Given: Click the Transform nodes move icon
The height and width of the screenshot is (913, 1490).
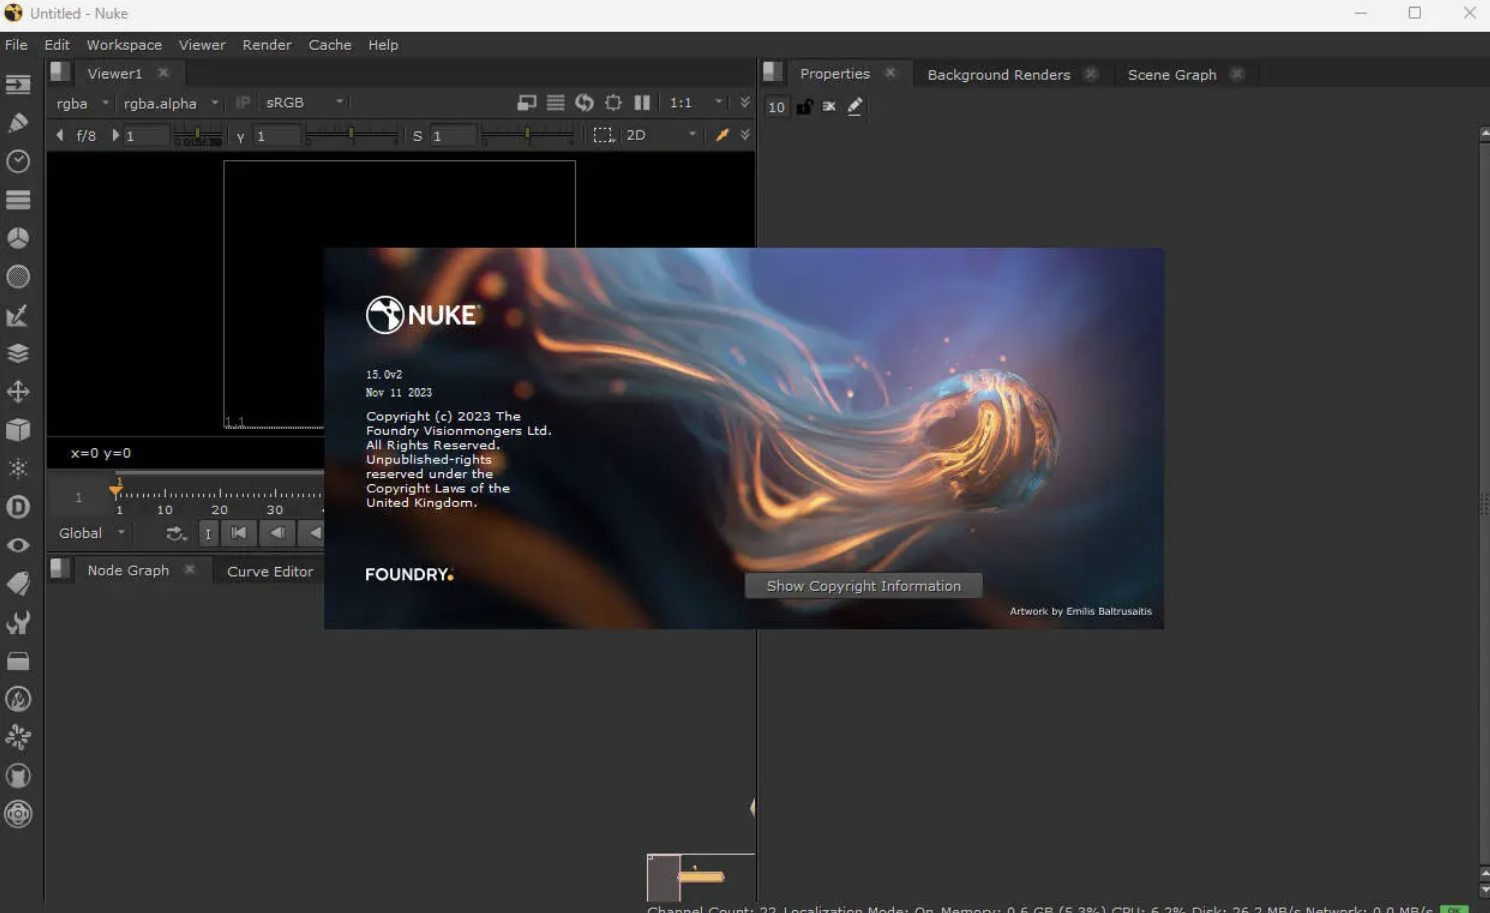Looking at the screenshot, I should pos(18,391).
